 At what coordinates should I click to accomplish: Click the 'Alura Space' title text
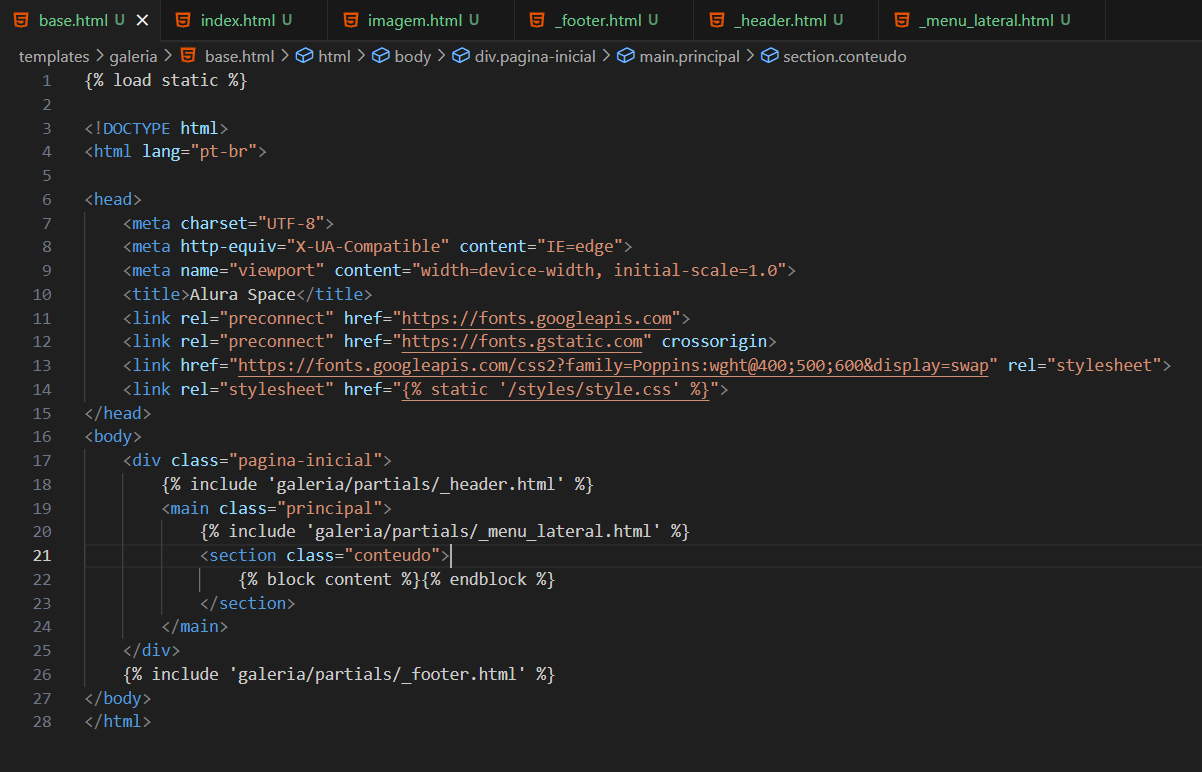point(243,295)
